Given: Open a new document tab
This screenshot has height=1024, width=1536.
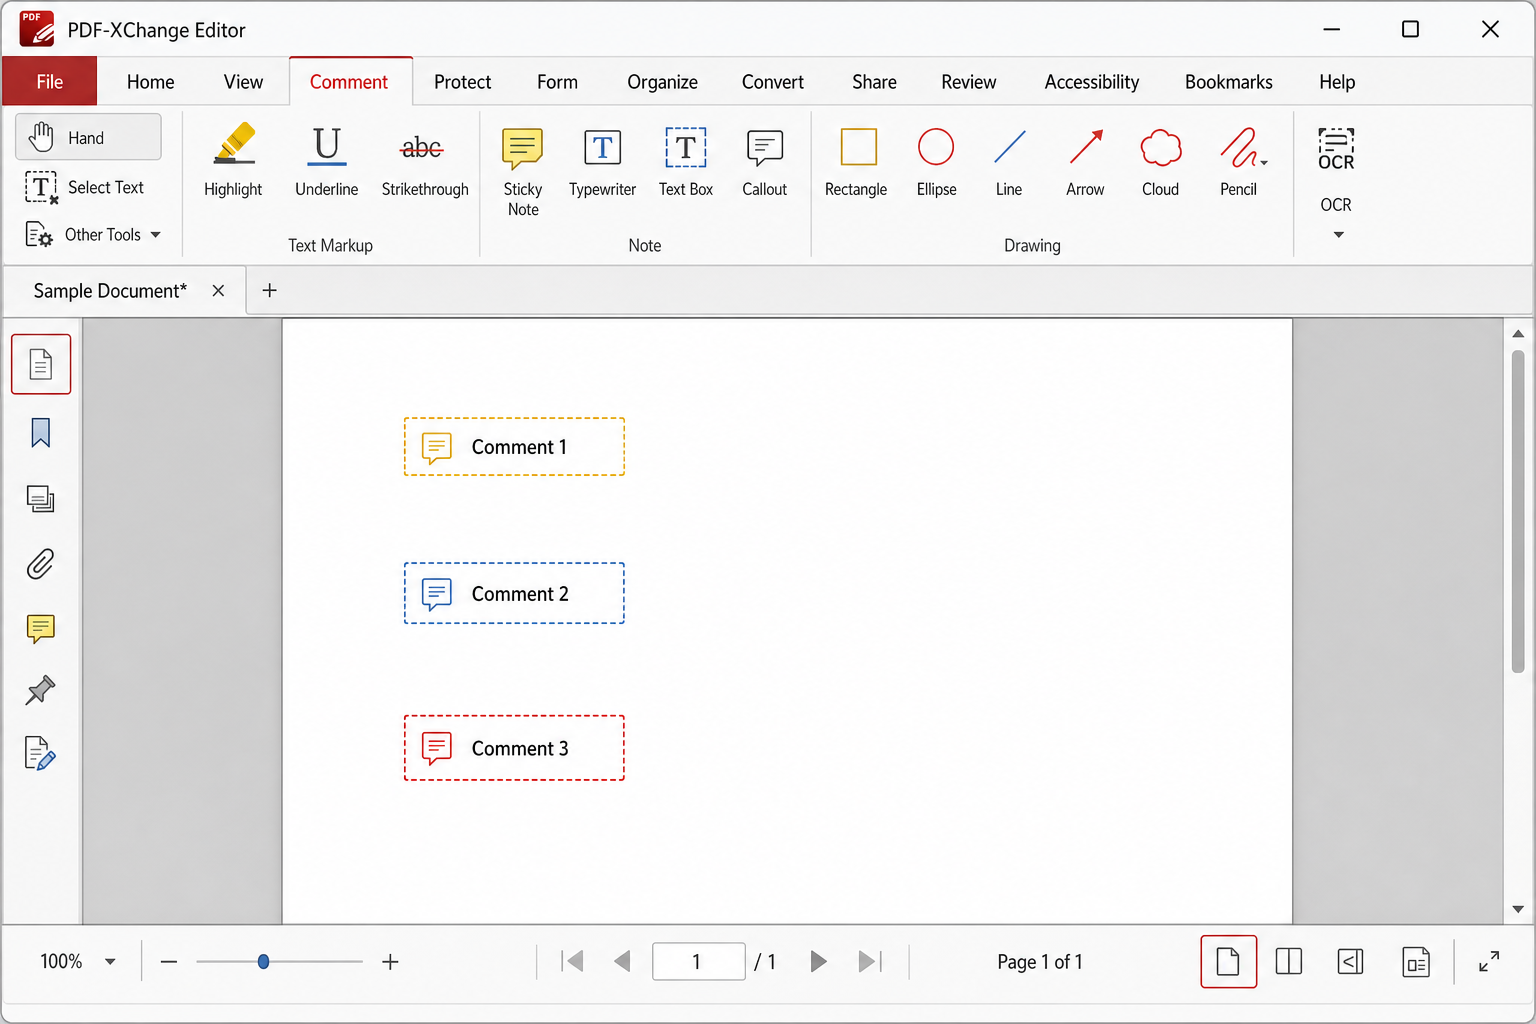Looking at the screenshot, I should pos(269,291).
